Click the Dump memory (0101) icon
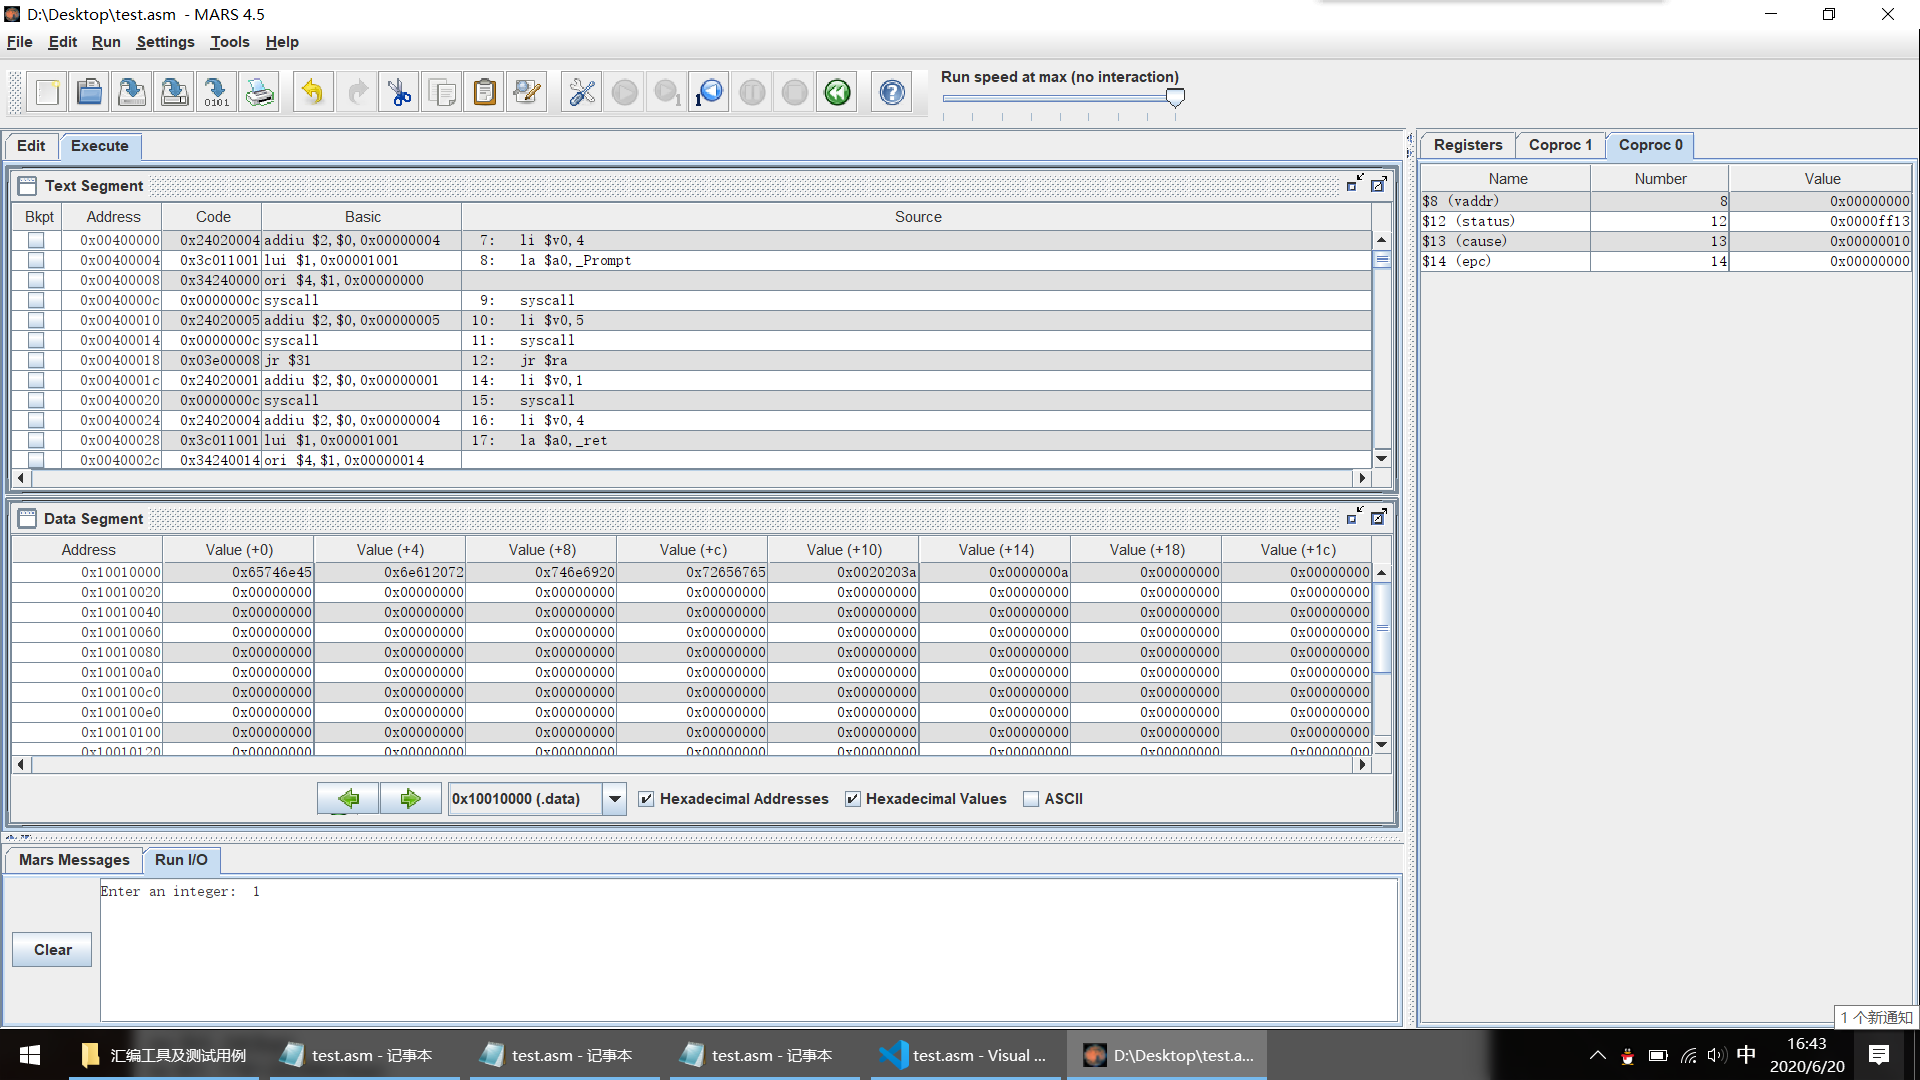The image size is (1920, 1080). pos(216,93)
